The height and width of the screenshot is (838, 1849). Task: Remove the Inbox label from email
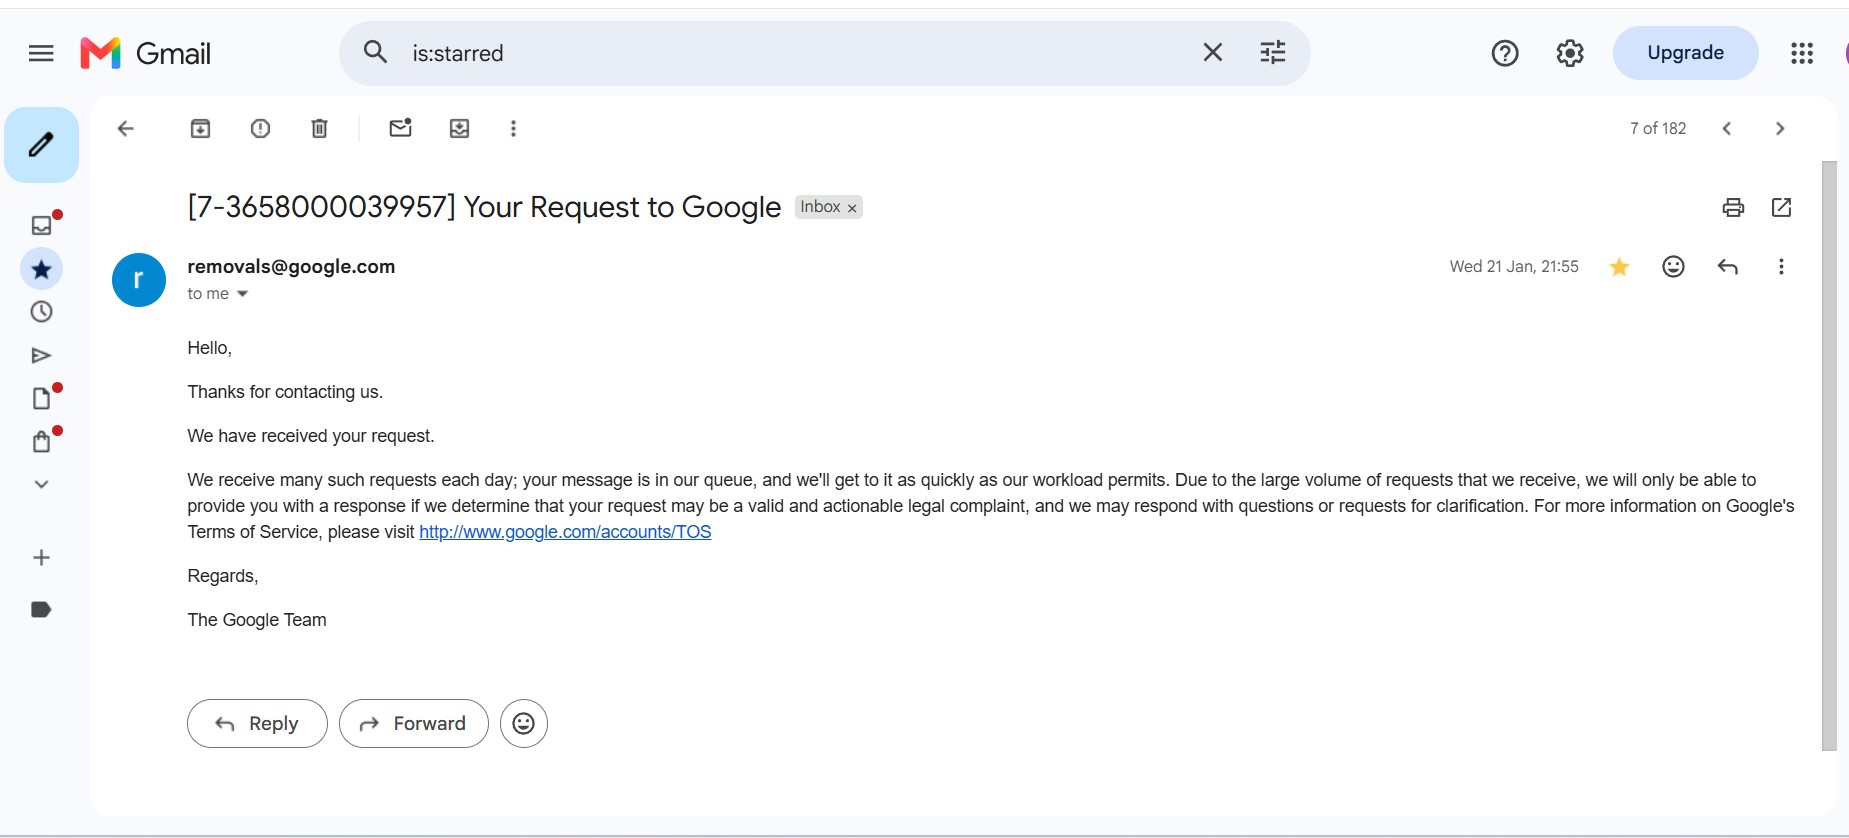point(852,208)
